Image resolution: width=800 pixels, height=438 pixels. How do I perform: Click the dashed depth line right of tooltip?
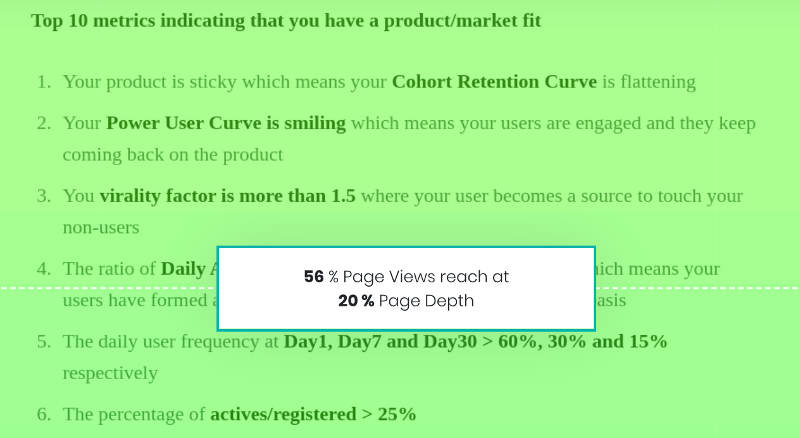698,288
